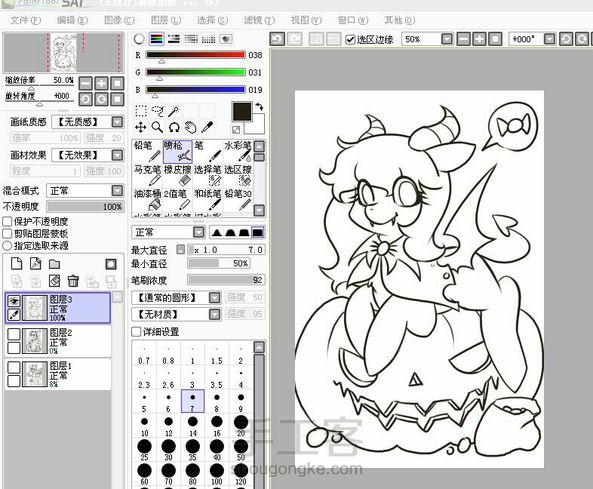This screenshot has width=593, height=489.
Task: Select the Pencil 30 (铅笔30) tool
Action: point(238,200)
